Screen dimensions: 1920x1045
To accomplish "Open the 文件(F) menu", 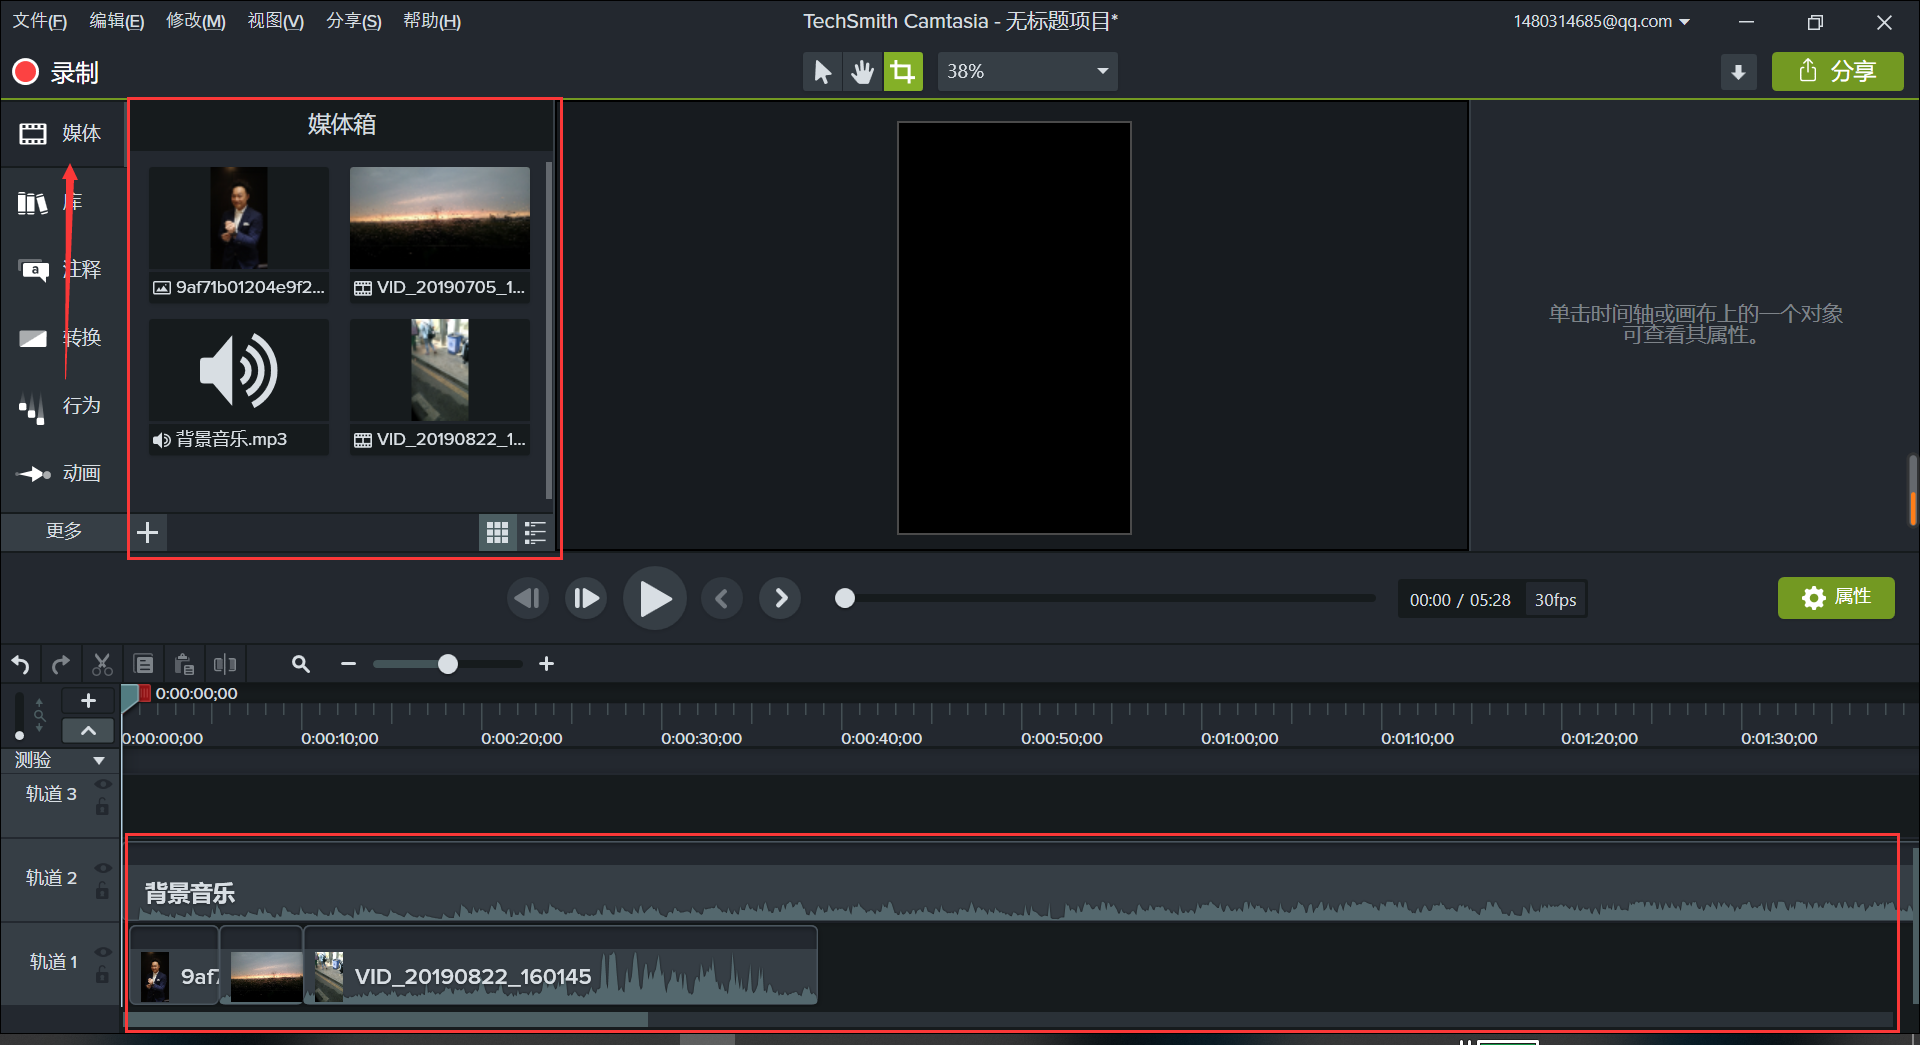I will pos(39,21).
